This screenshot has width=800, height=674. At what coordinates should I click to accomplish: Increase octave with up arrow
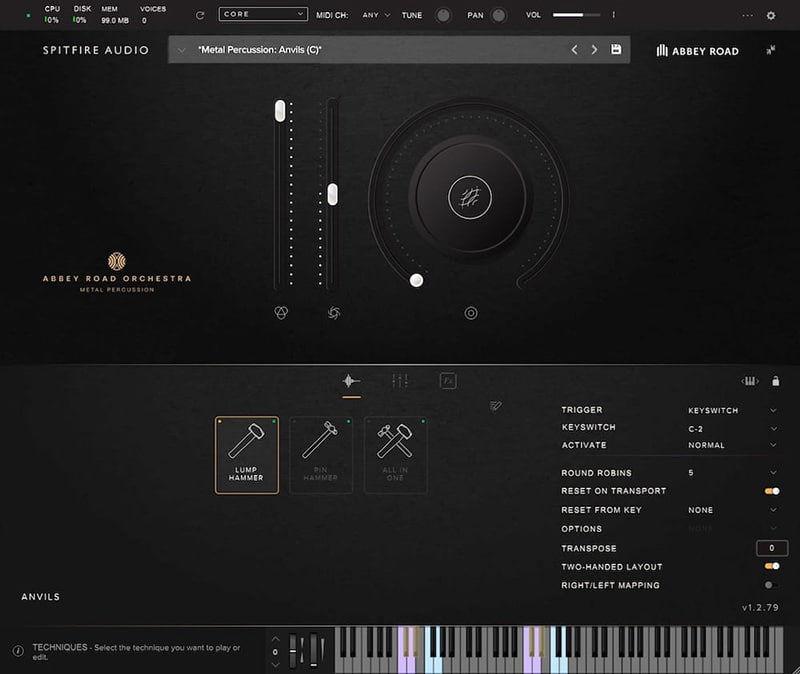[x=276, y=639]
